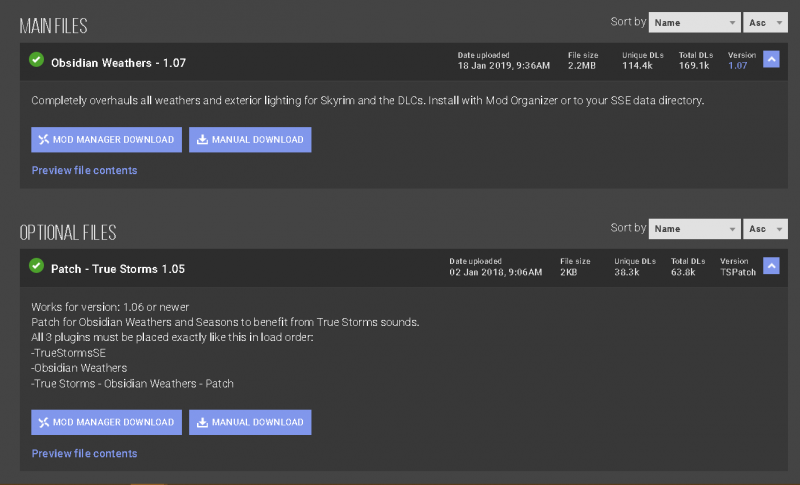Click the '-True Storms - Obsidian Weathers - Patch' line
800x485 pixels.
(133, 384)
